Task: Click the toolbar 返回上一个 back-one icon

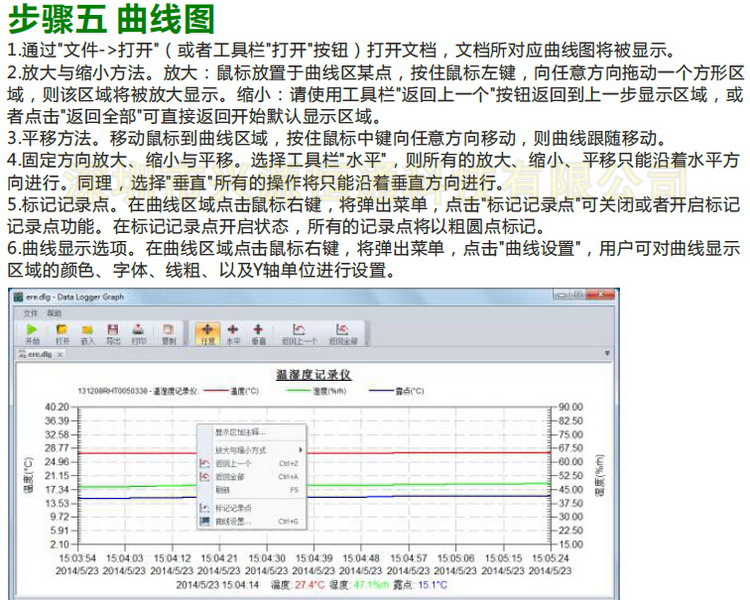Action: point(299,329)
